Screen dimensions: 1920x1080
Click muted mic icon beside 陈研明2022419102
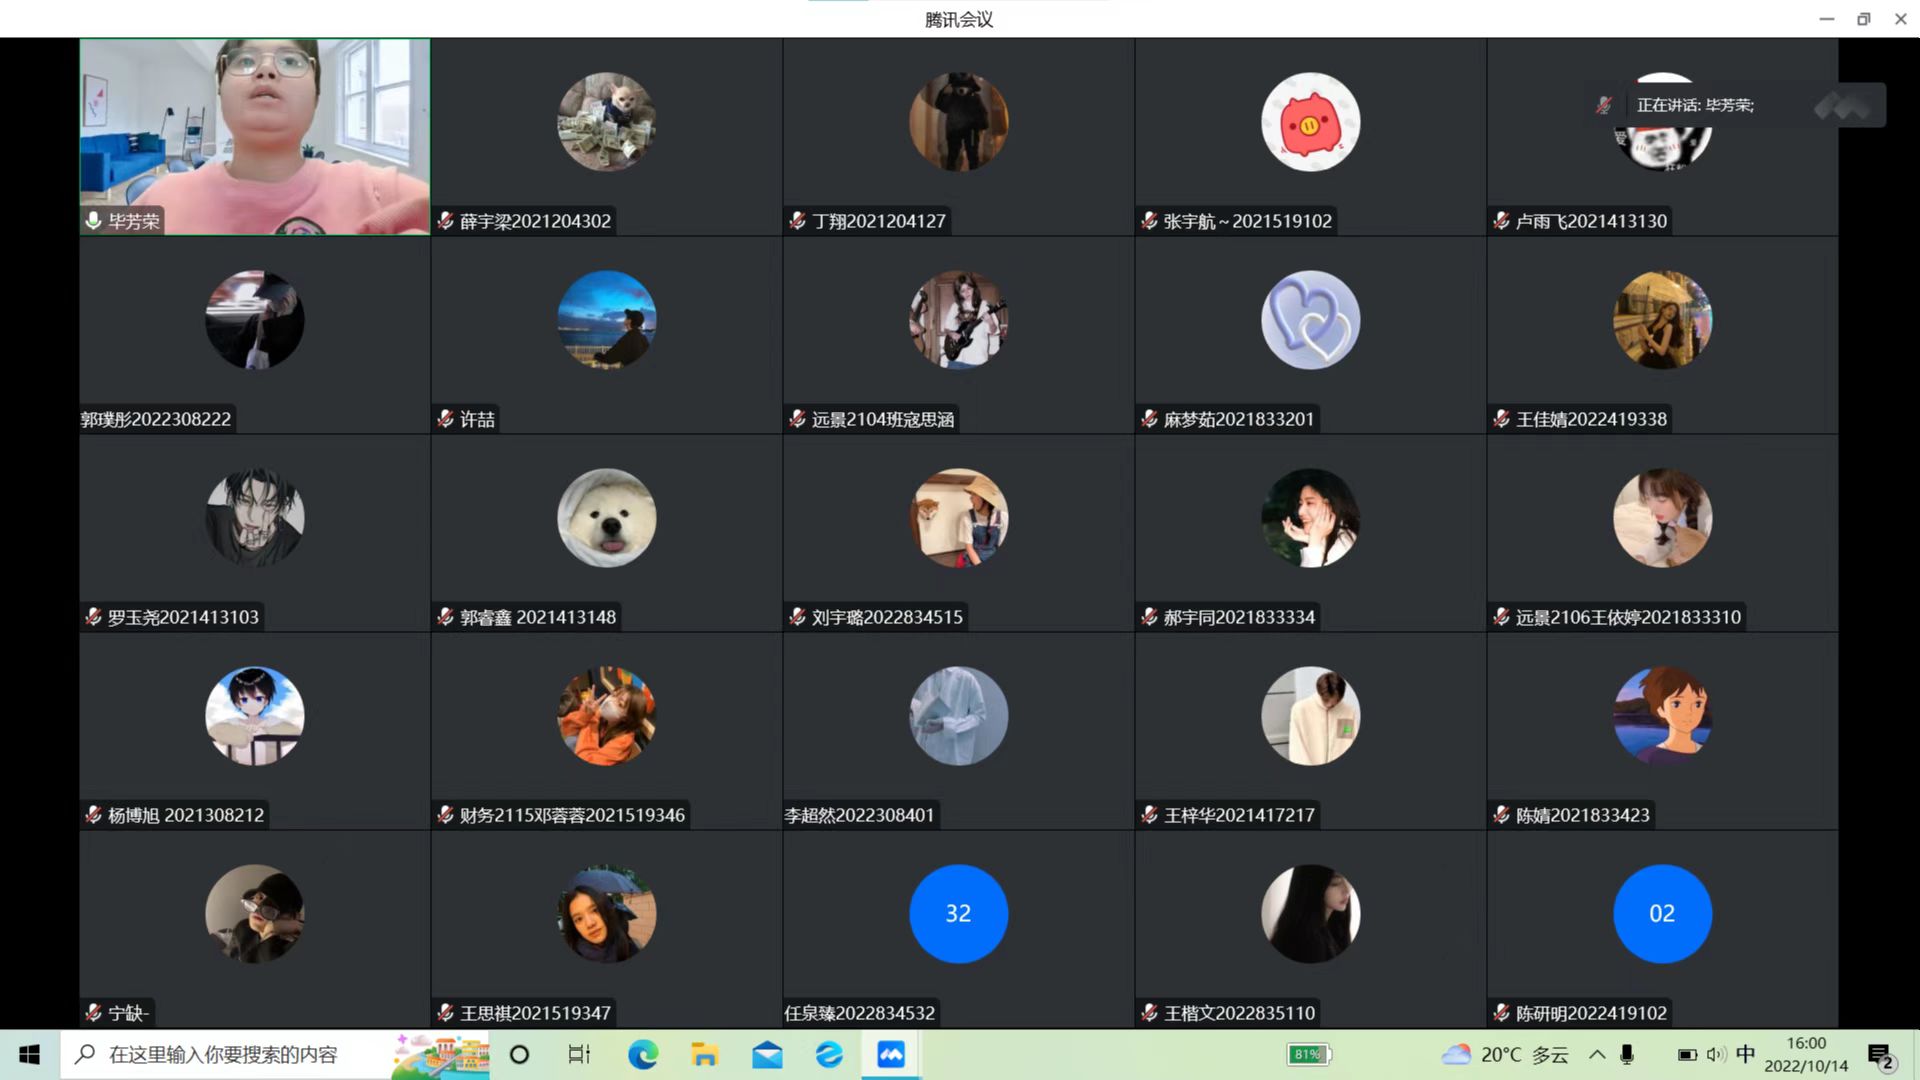coord(1502,1013)
